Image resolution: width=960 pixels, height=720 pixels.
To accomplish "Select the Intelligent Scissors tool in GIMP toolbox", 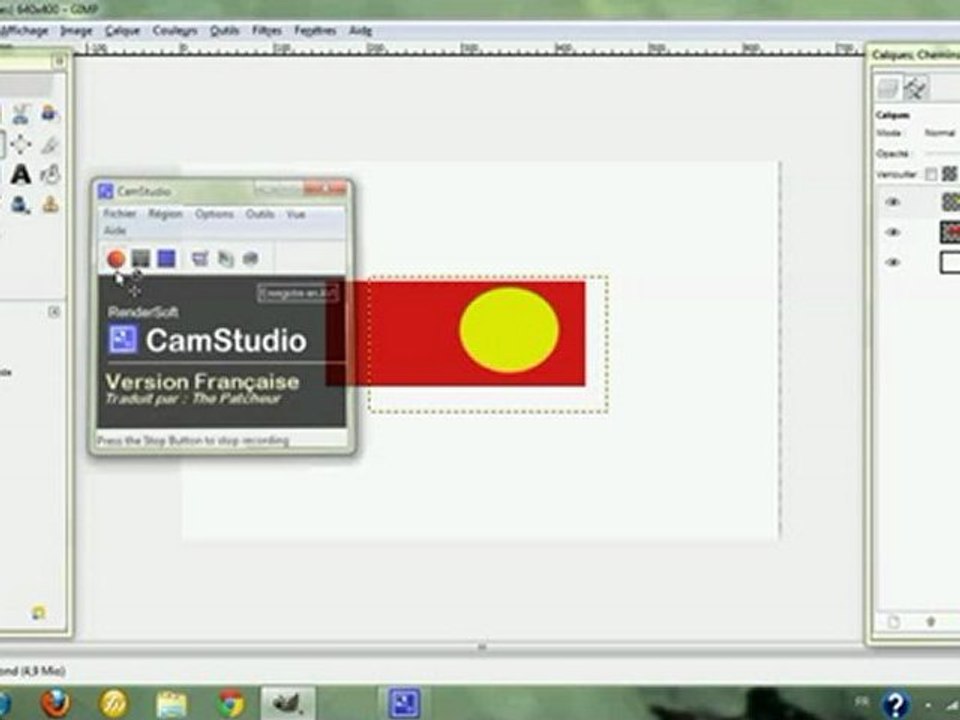I will [x=21, y=114].
